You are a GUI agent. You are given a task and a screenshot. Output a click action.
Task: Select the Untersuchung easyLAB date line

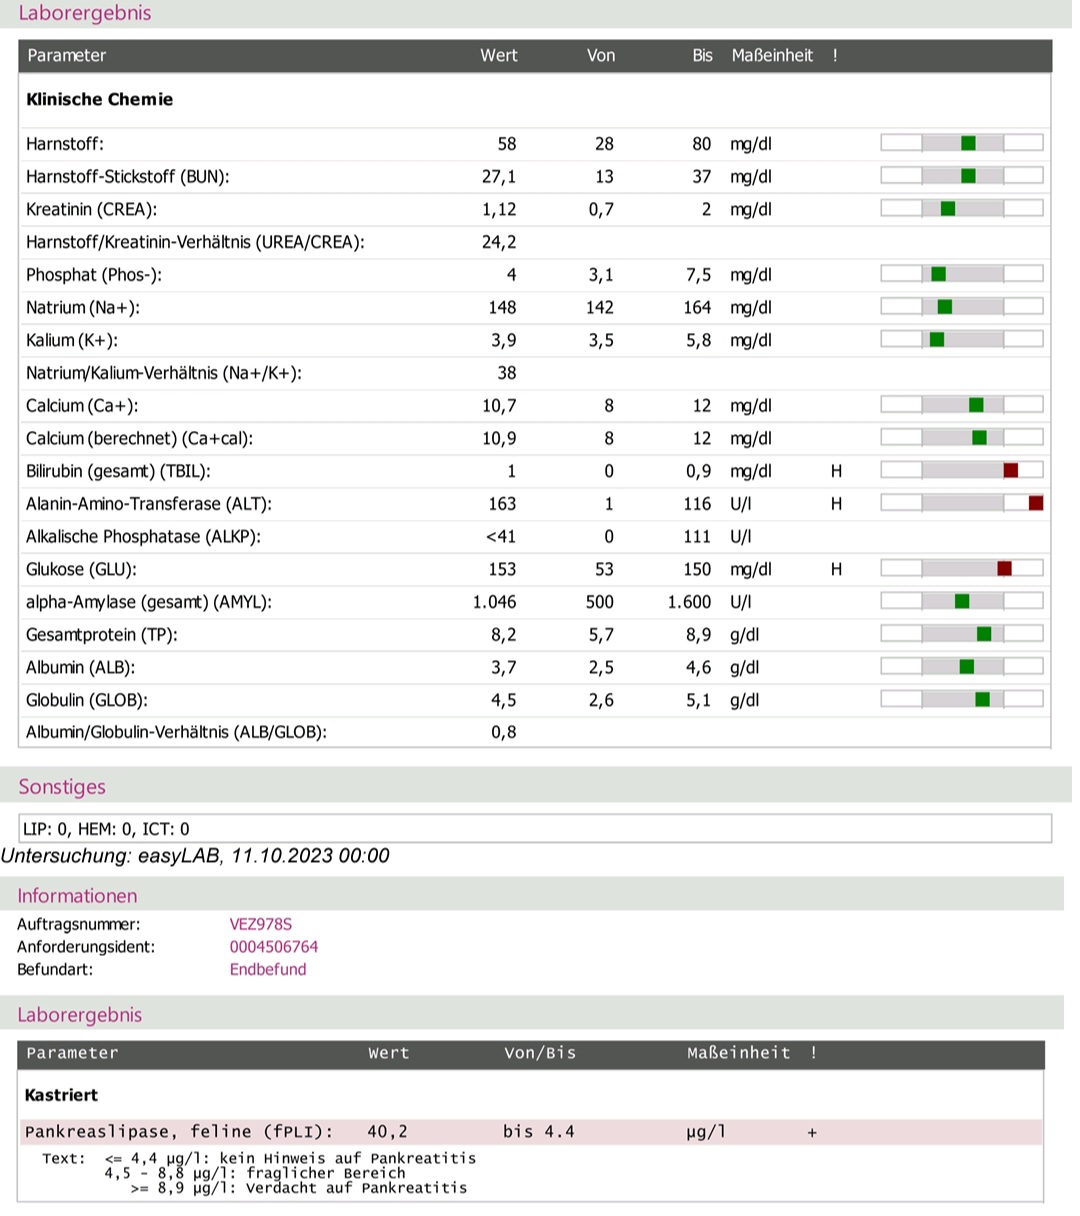click(195, 856)
